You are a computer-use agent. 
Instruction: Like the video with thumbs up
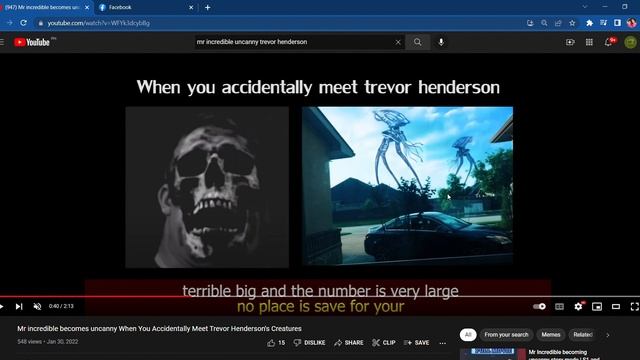[x=276, y=343]
